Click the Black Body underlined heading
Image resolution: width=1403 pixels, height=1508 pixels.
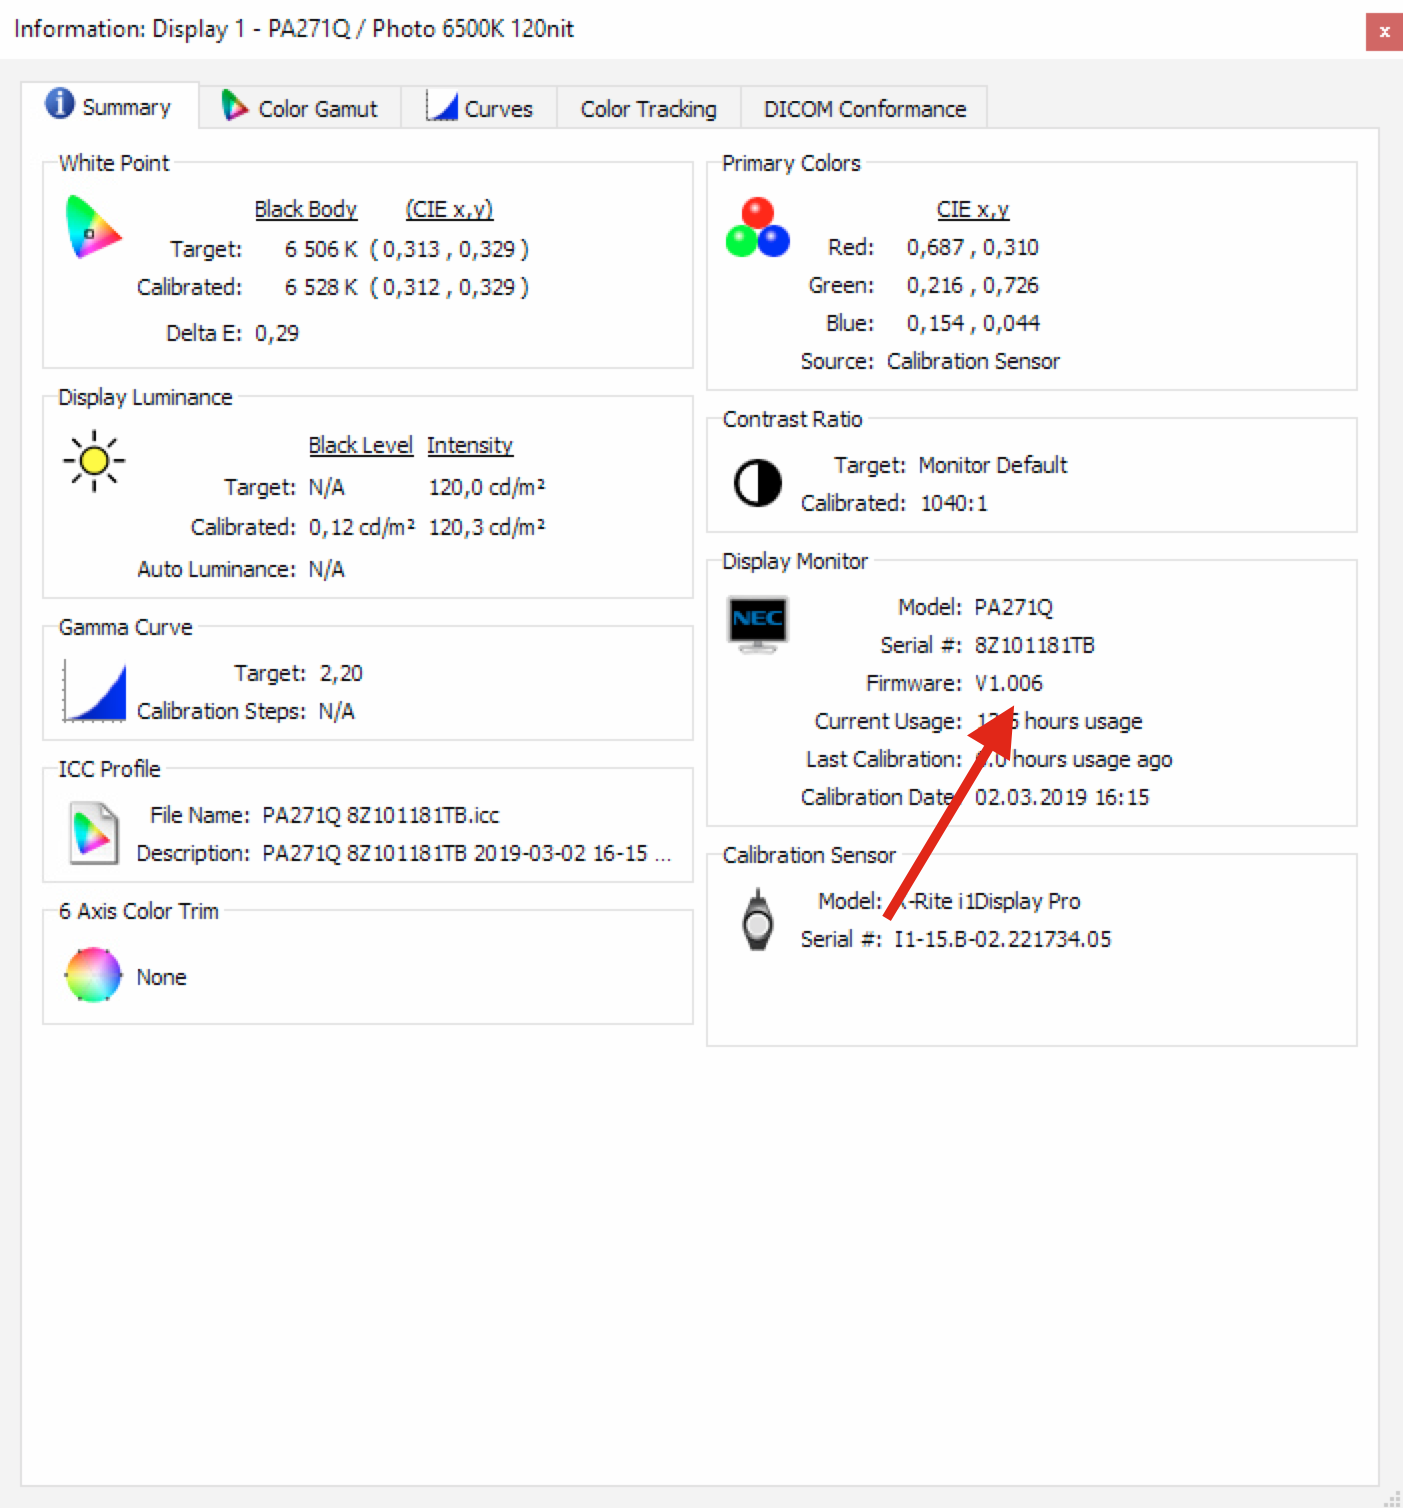pos(305,209)
